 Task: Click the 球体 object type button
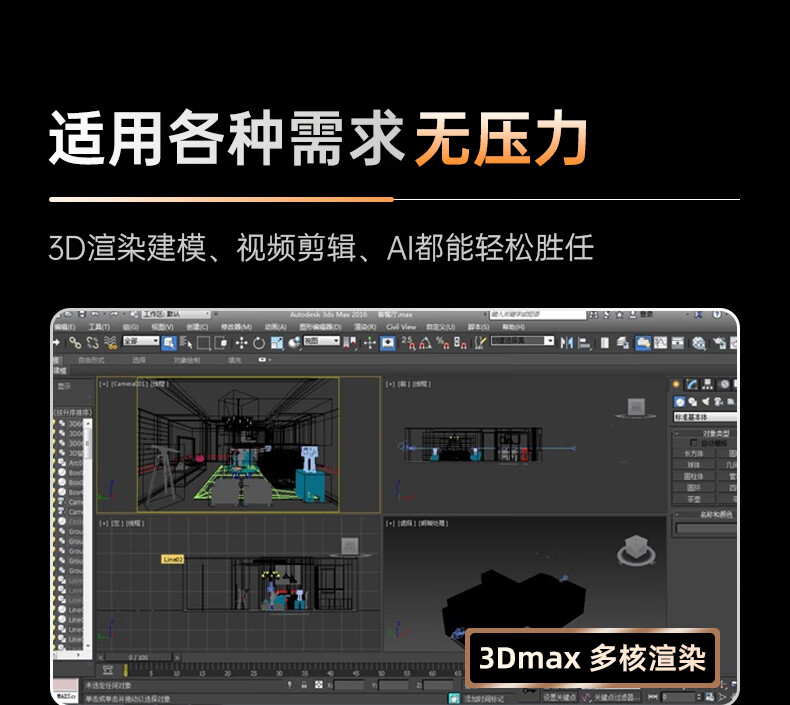[693, 464]
